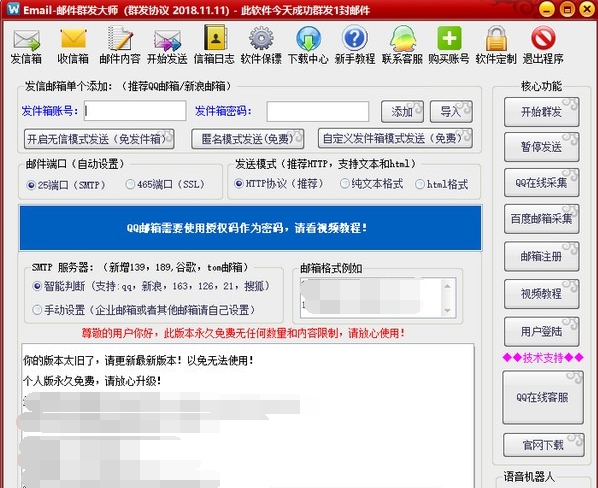This screenshot has width=598, height=488.
Task: Open the 信箱日志 log icon
Action: pyautogui.click(x=214, y=45)
